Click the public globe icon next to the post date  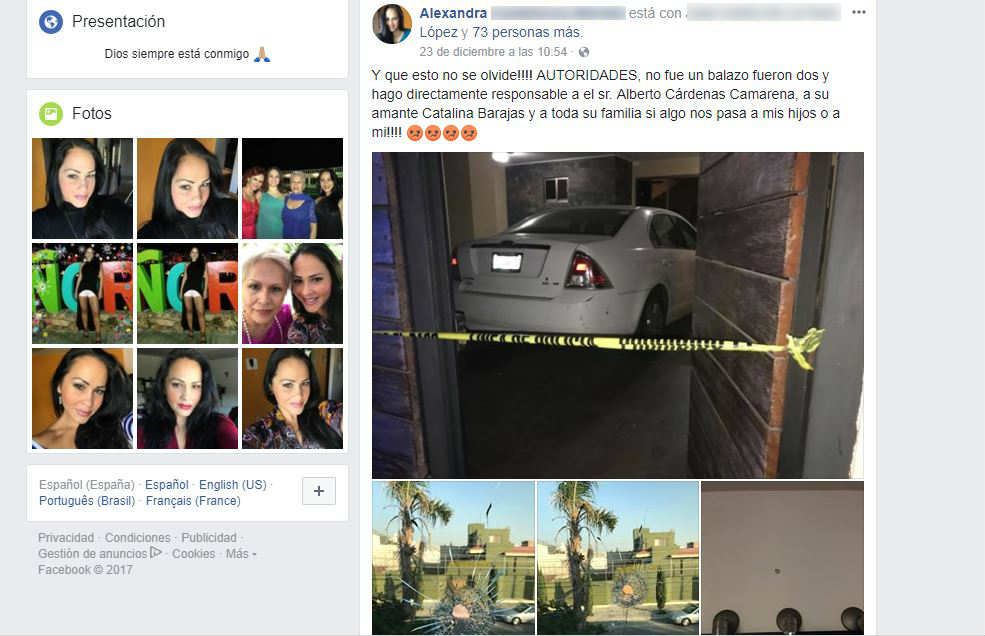[584, 52]
